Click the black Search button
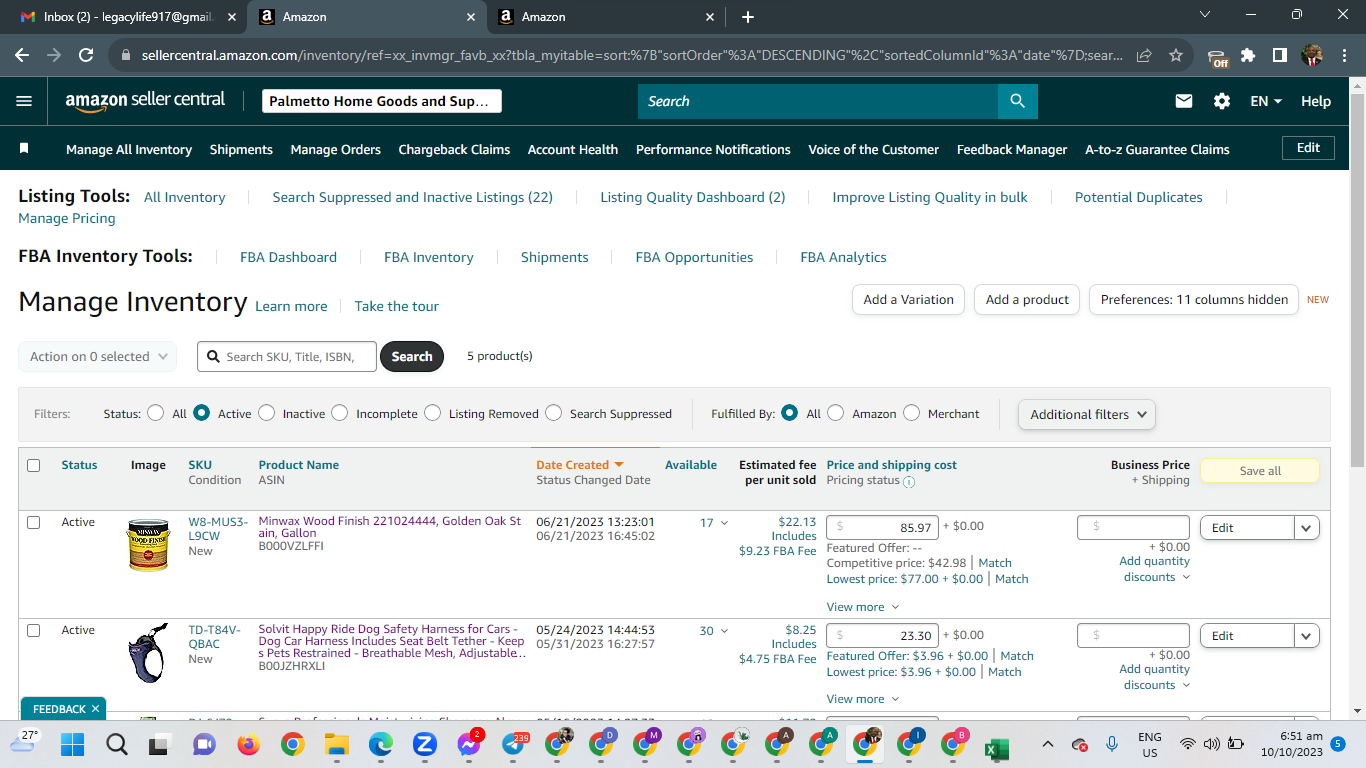This screenshot has height=768, width=1366. pos(412,356)
